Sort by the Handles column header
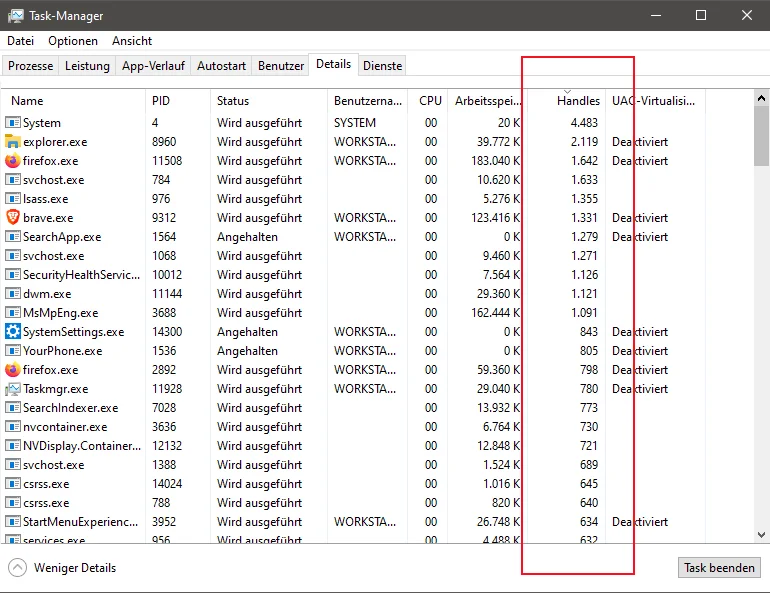770x593 pixels. [x=567, y=101]
